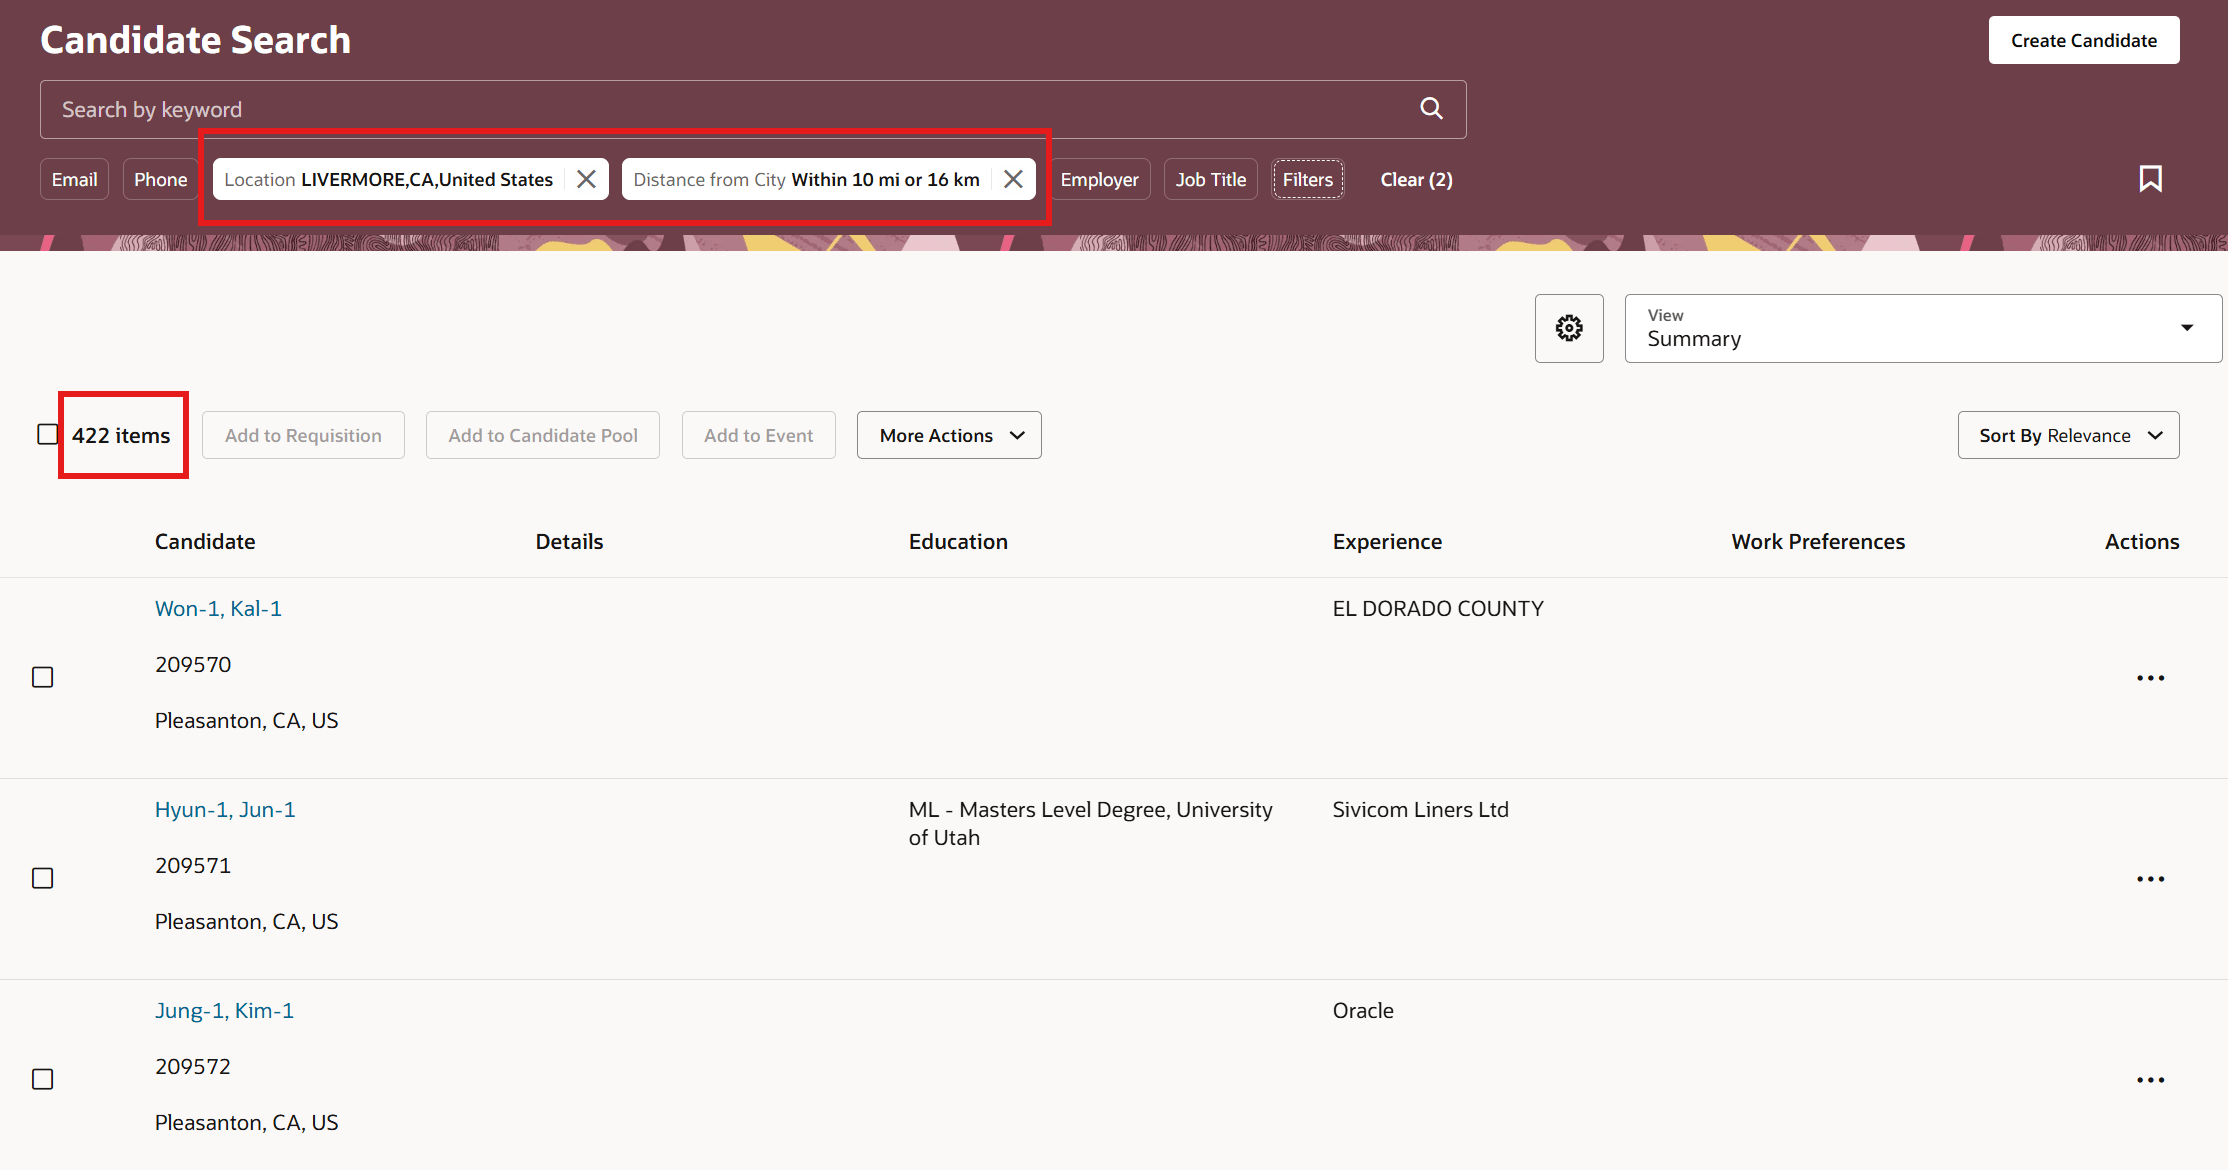Select the checkbox for candidate Won-1, Kal-1
Viewport: 2228px width, 1170px height.
coord(42,677)
